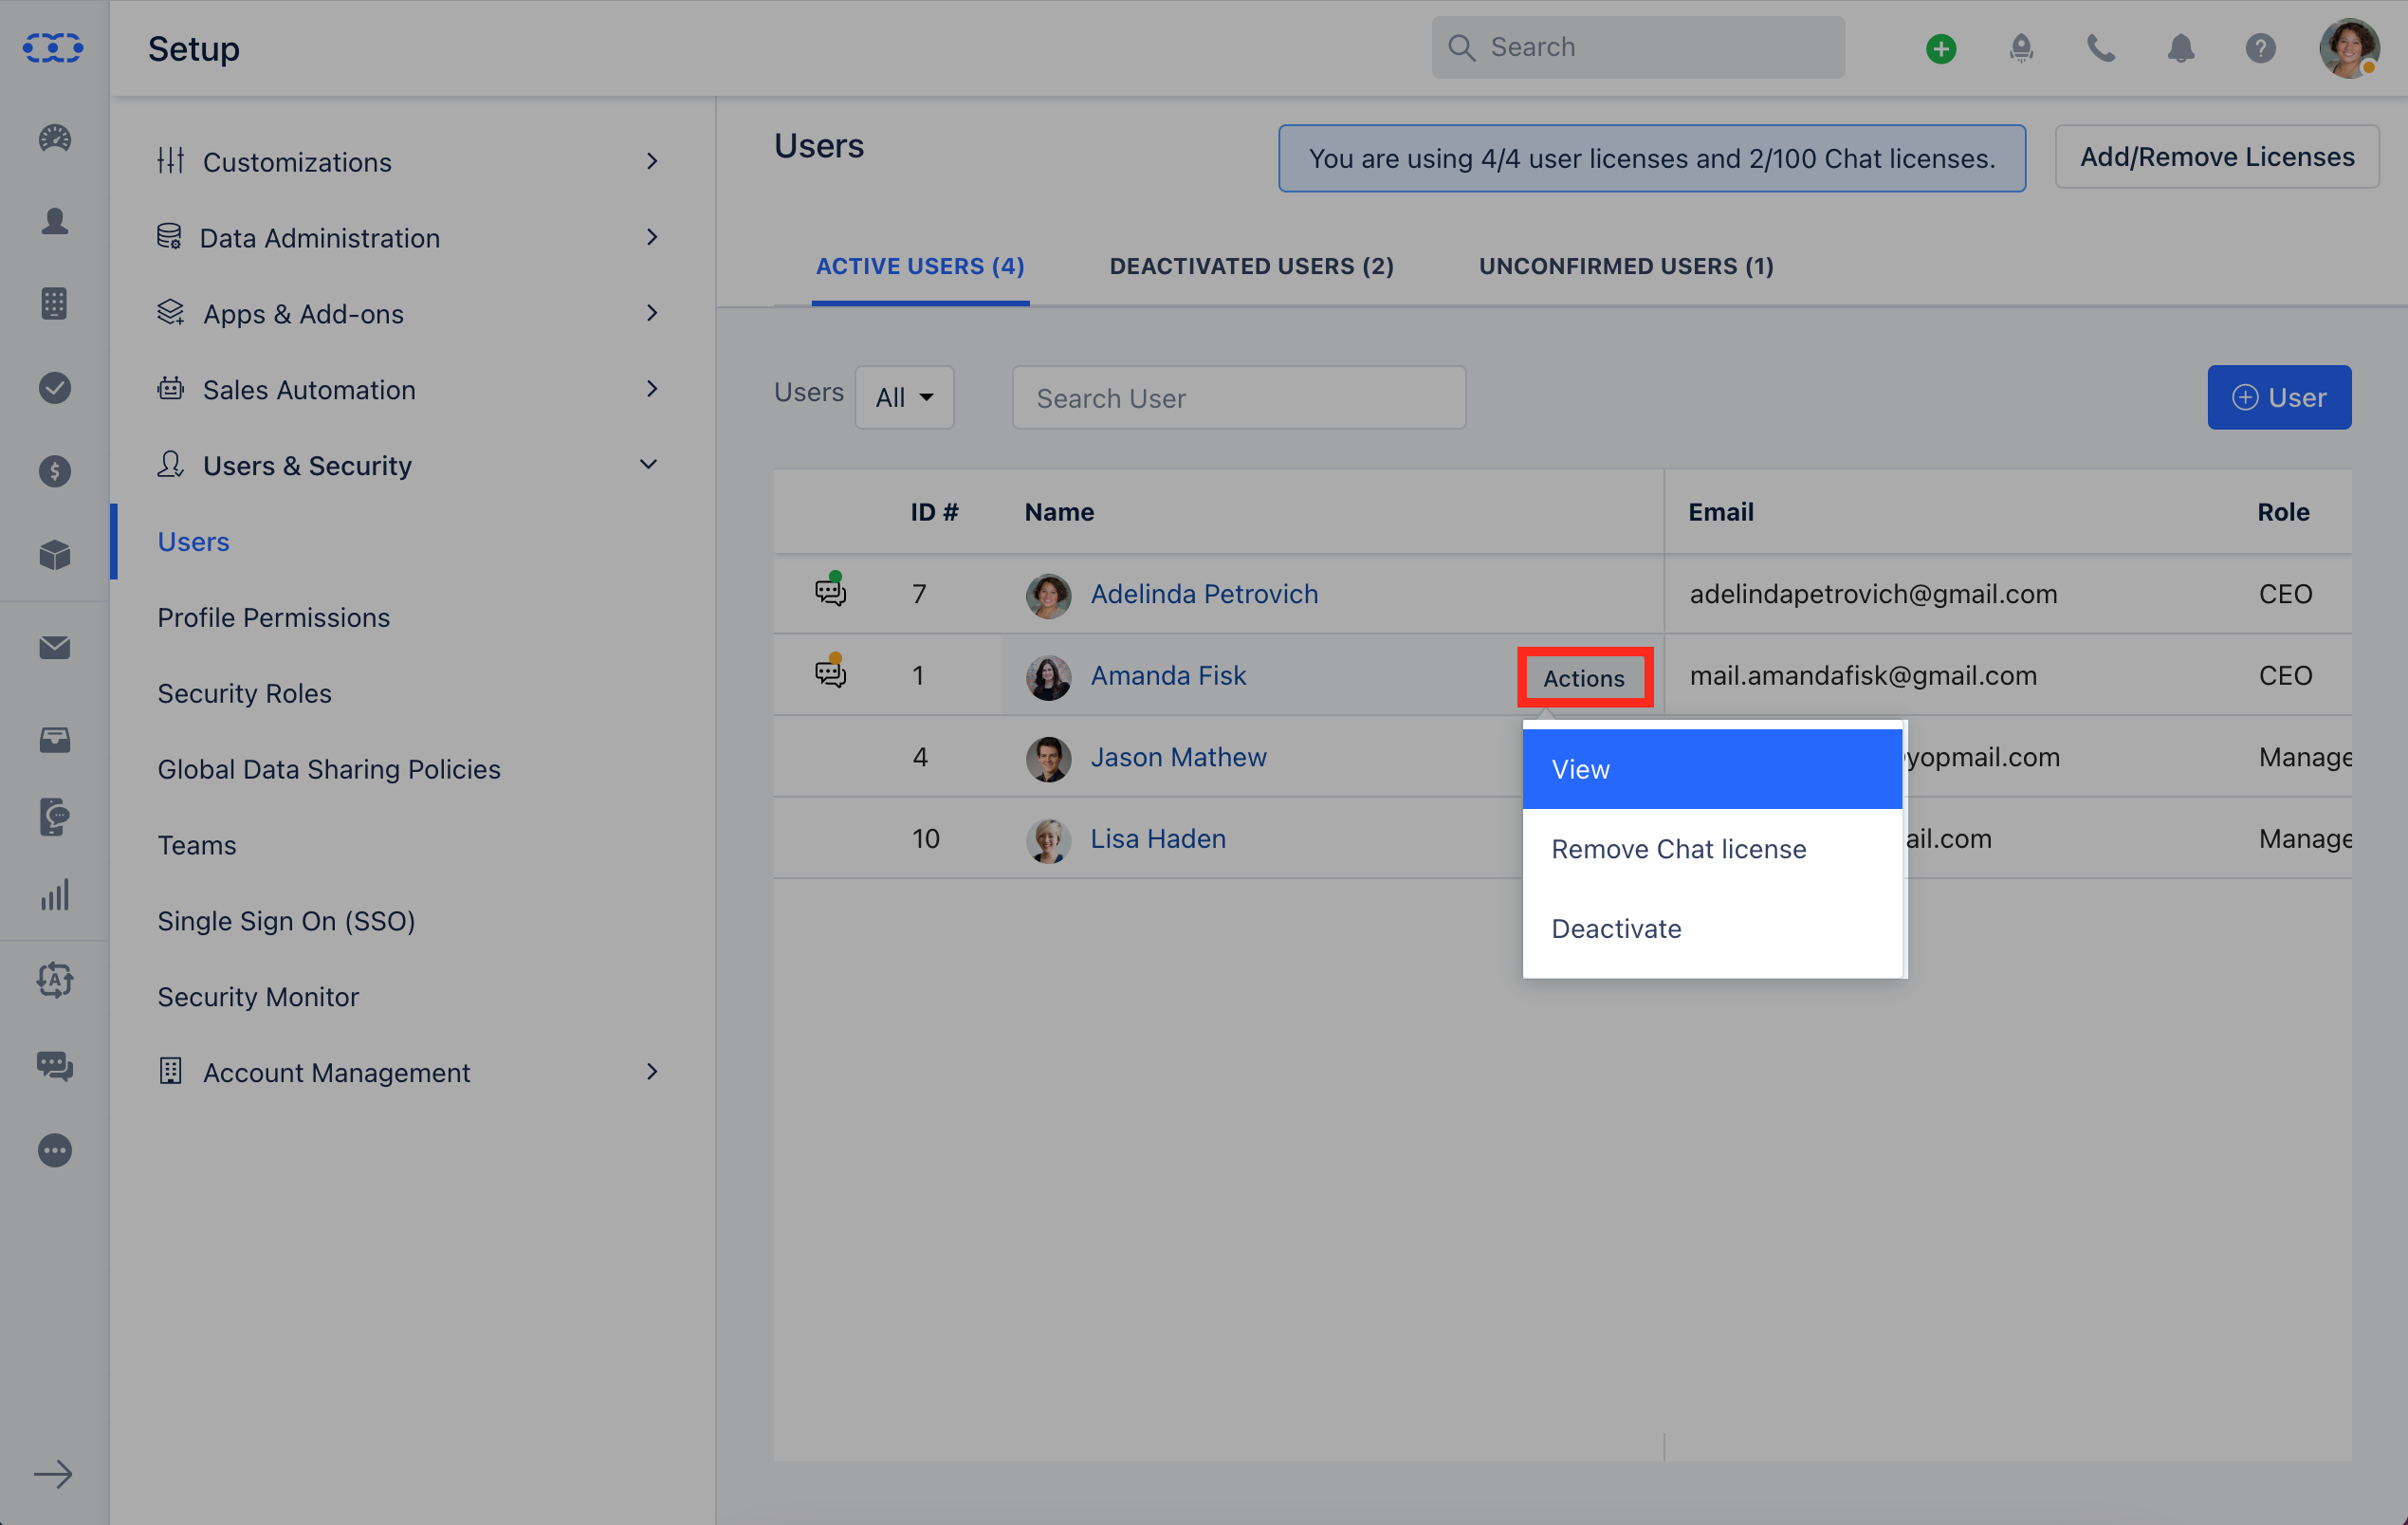Expand the Account Management section
Screen dimensions: 2408x1525
tap(651, 1071)
